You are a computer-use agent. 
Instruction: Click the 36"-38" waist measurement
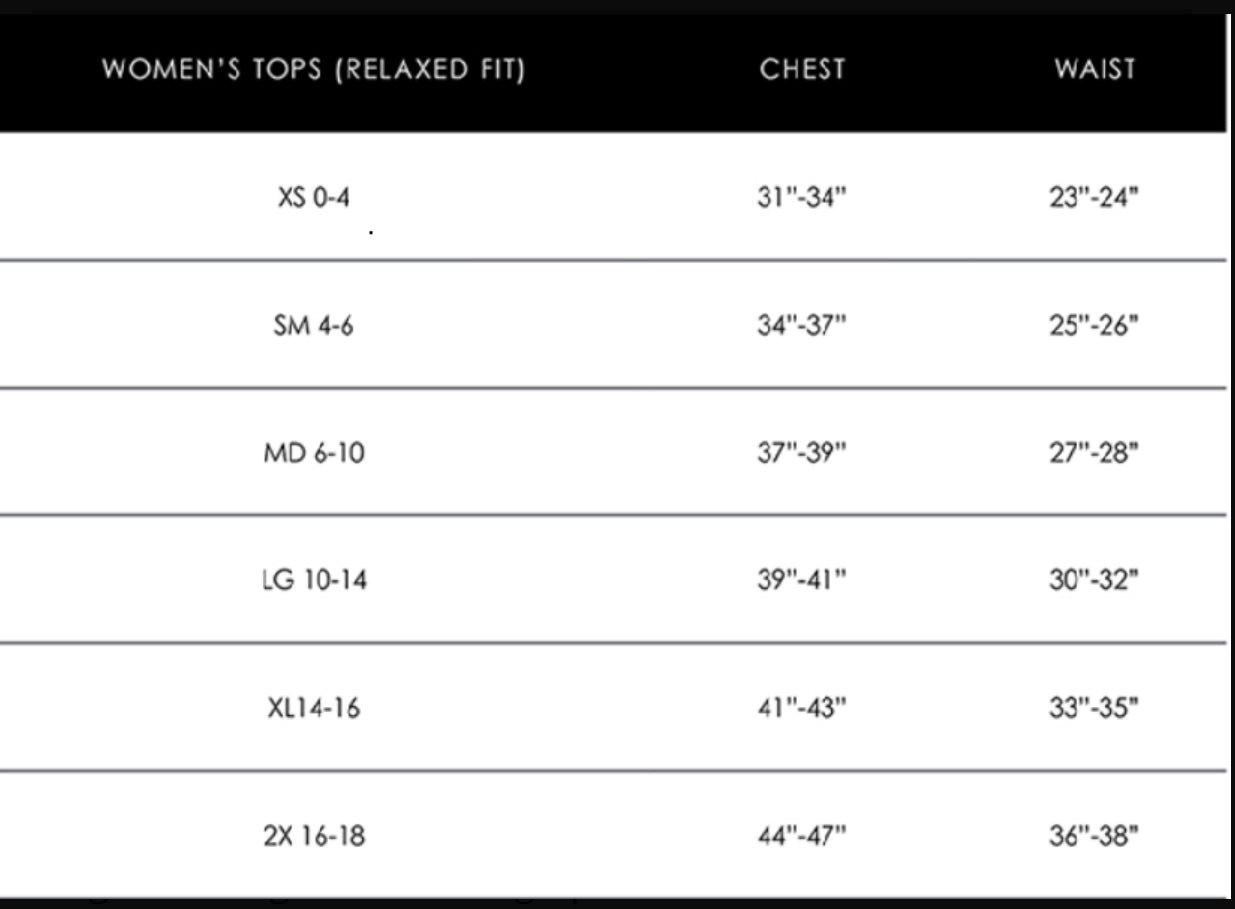click(1094, 836)
